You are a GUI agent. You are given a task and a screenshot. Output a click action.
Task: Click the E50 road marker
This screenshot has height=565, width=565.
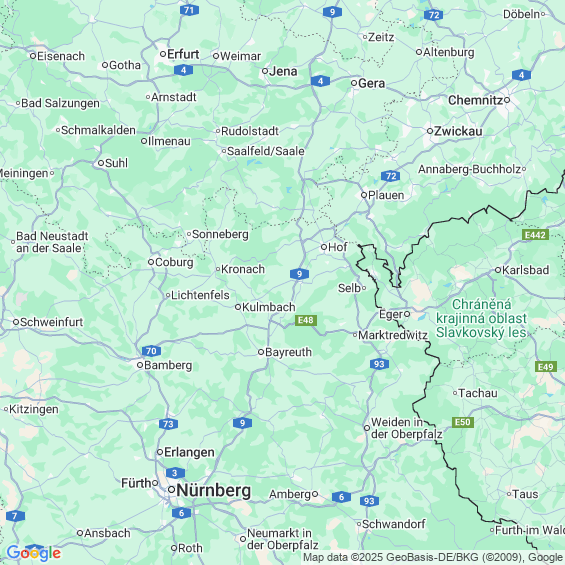(463, 422)
